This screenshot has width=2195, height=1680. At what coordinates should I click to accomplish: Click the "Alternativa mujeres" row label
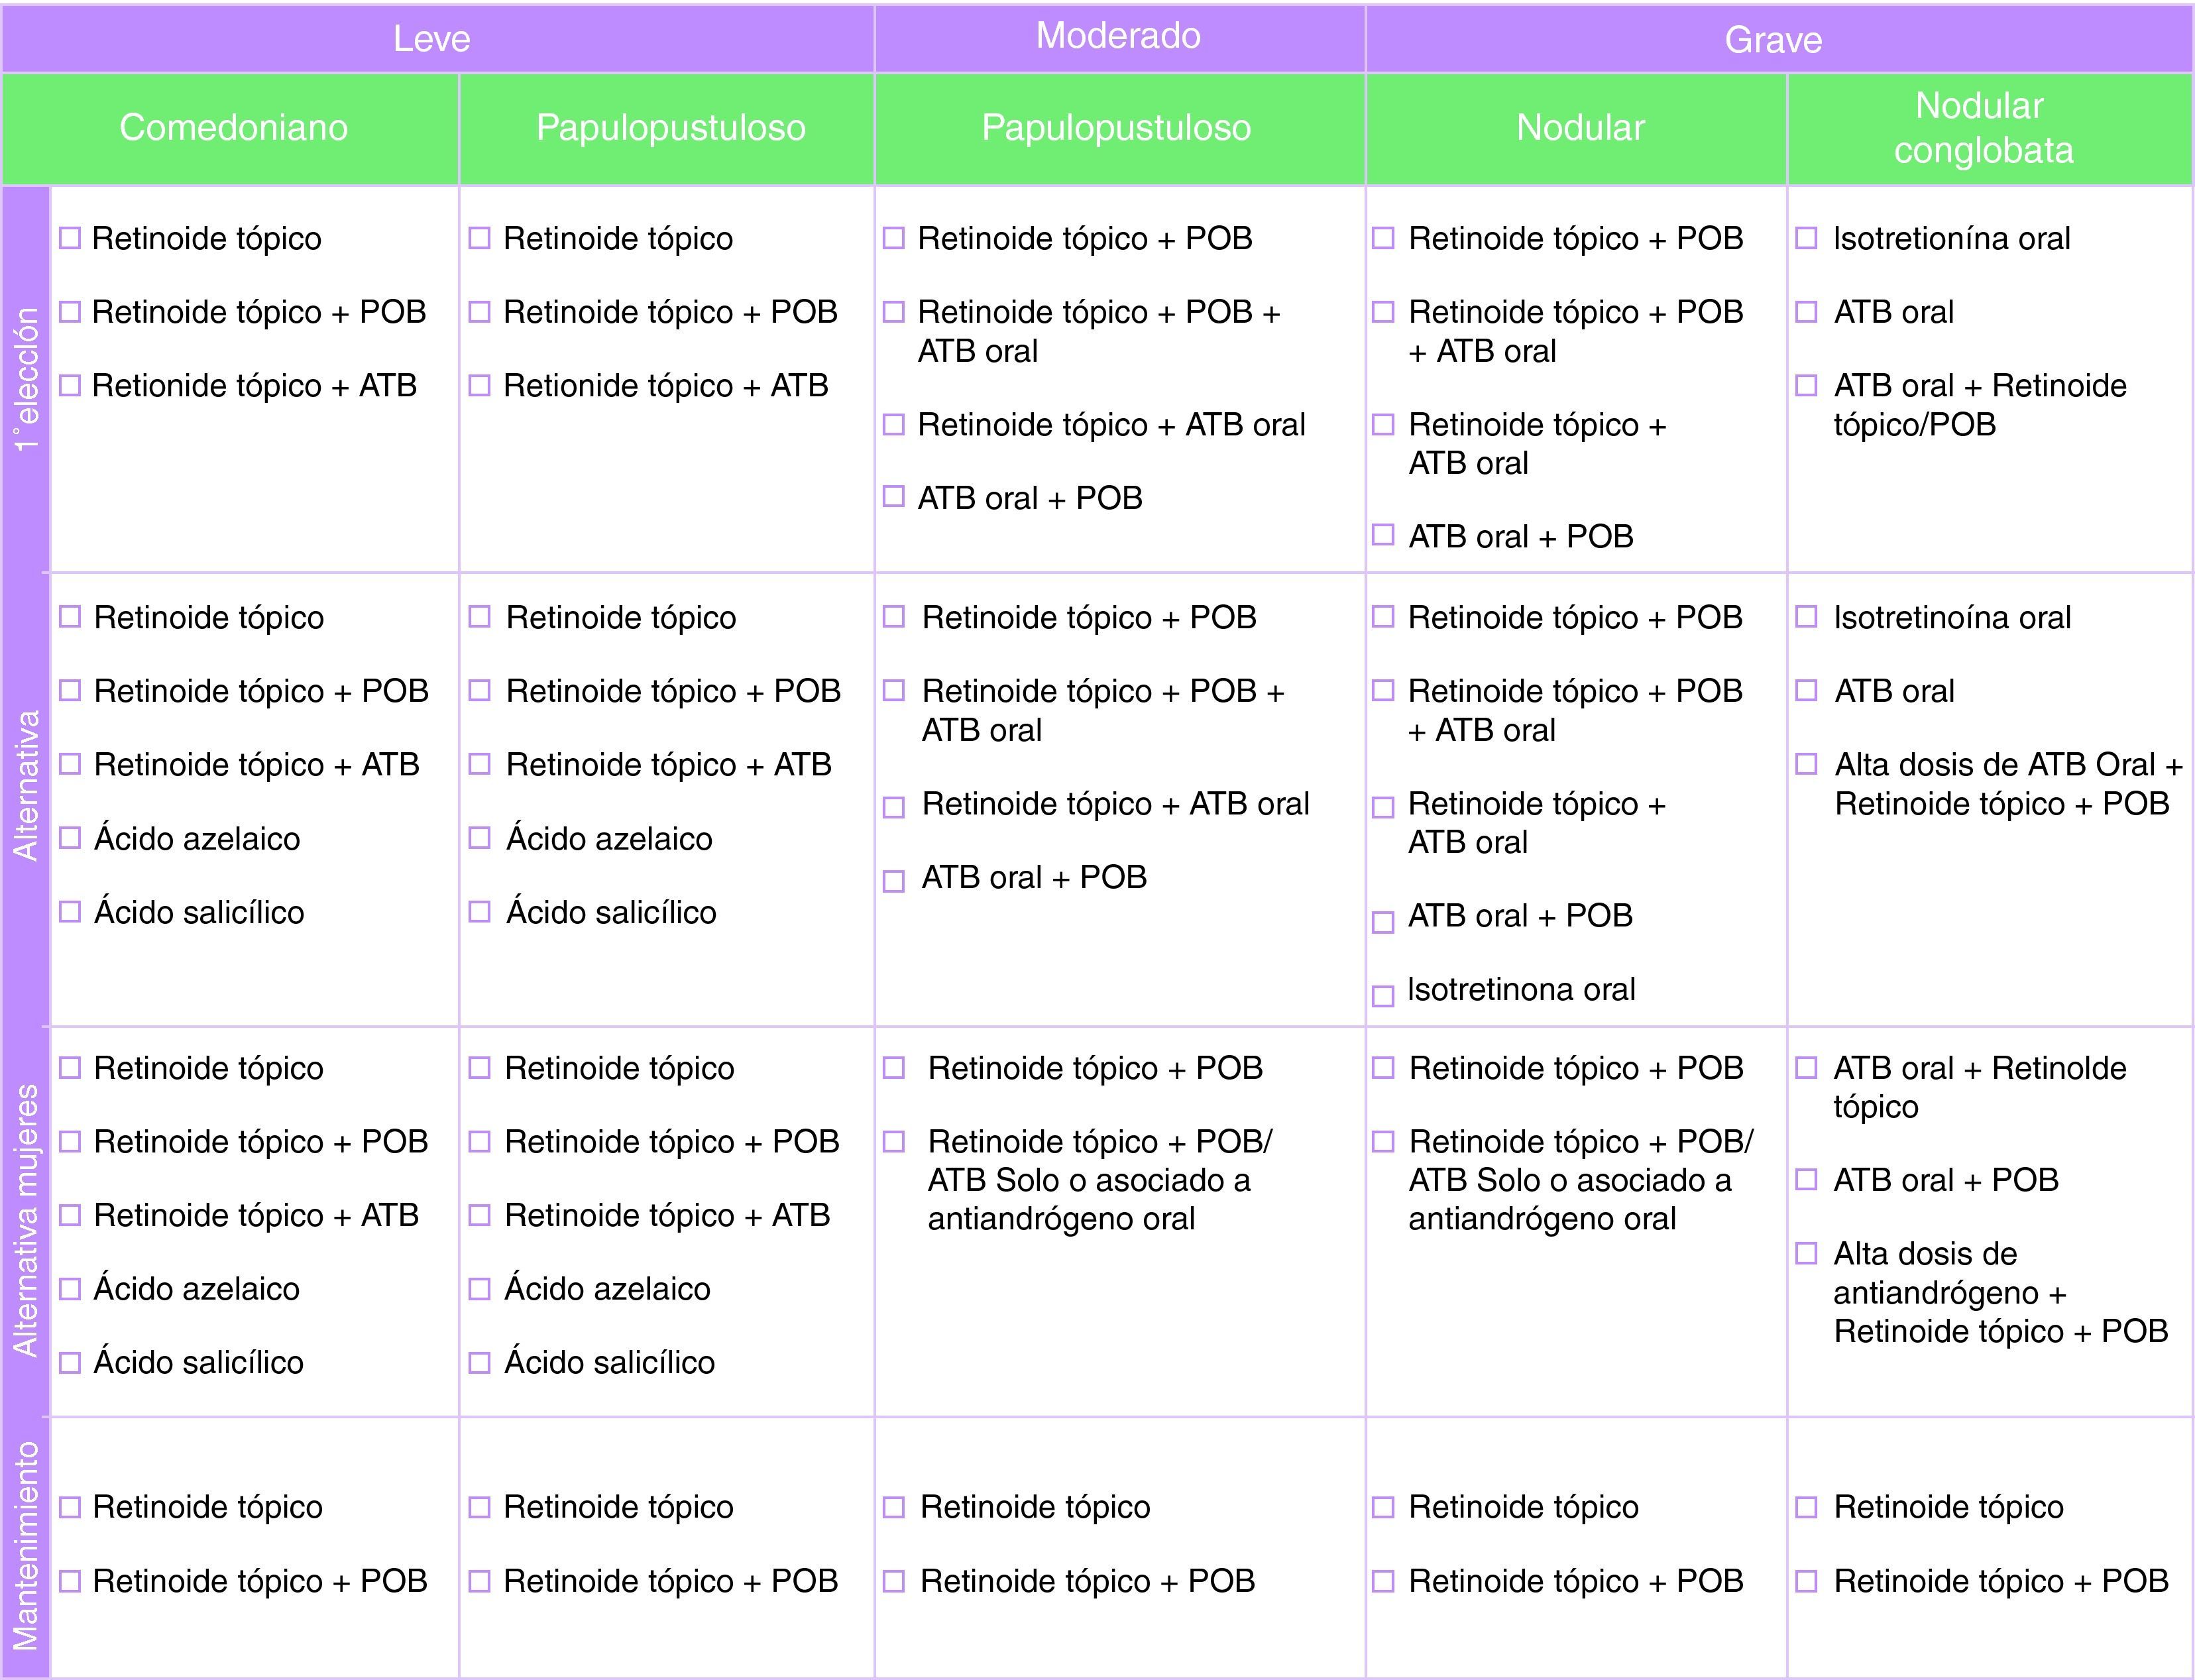tap(25, 1220)
